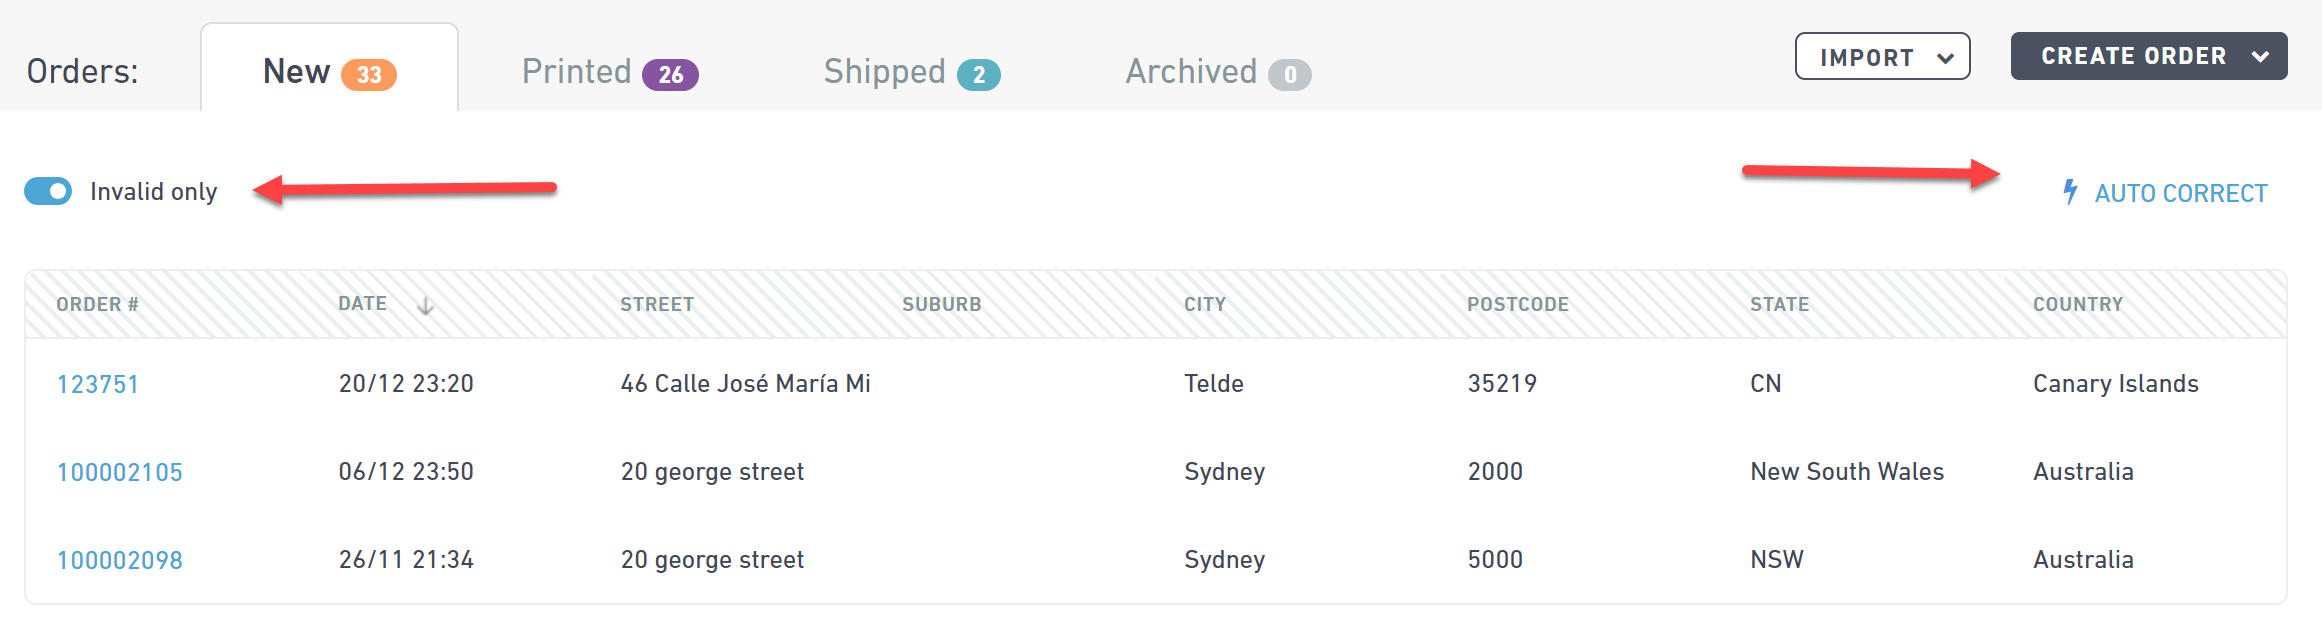Click the Create Order button
Viewport: 2322px width, 633px height.
click(x=2149, y=56)
